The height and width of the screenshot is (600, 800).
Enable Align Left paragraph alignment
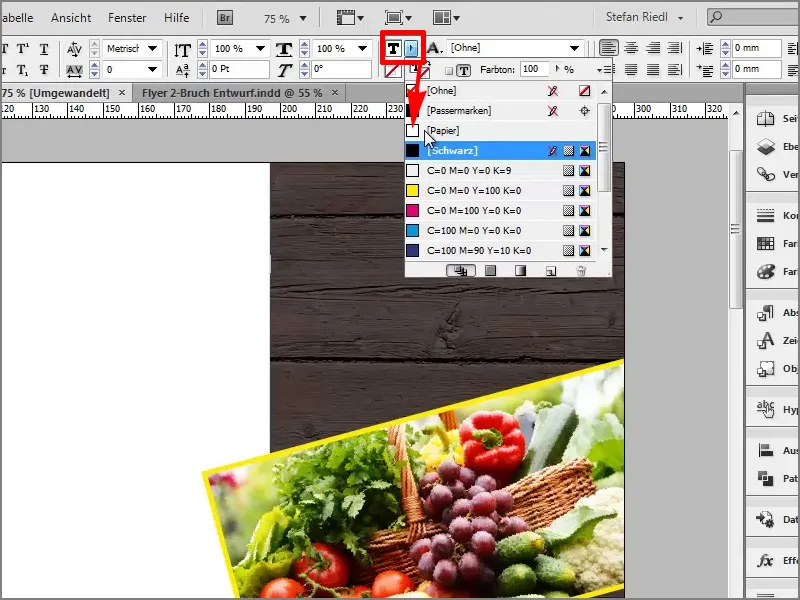click(x=608, y=48)
